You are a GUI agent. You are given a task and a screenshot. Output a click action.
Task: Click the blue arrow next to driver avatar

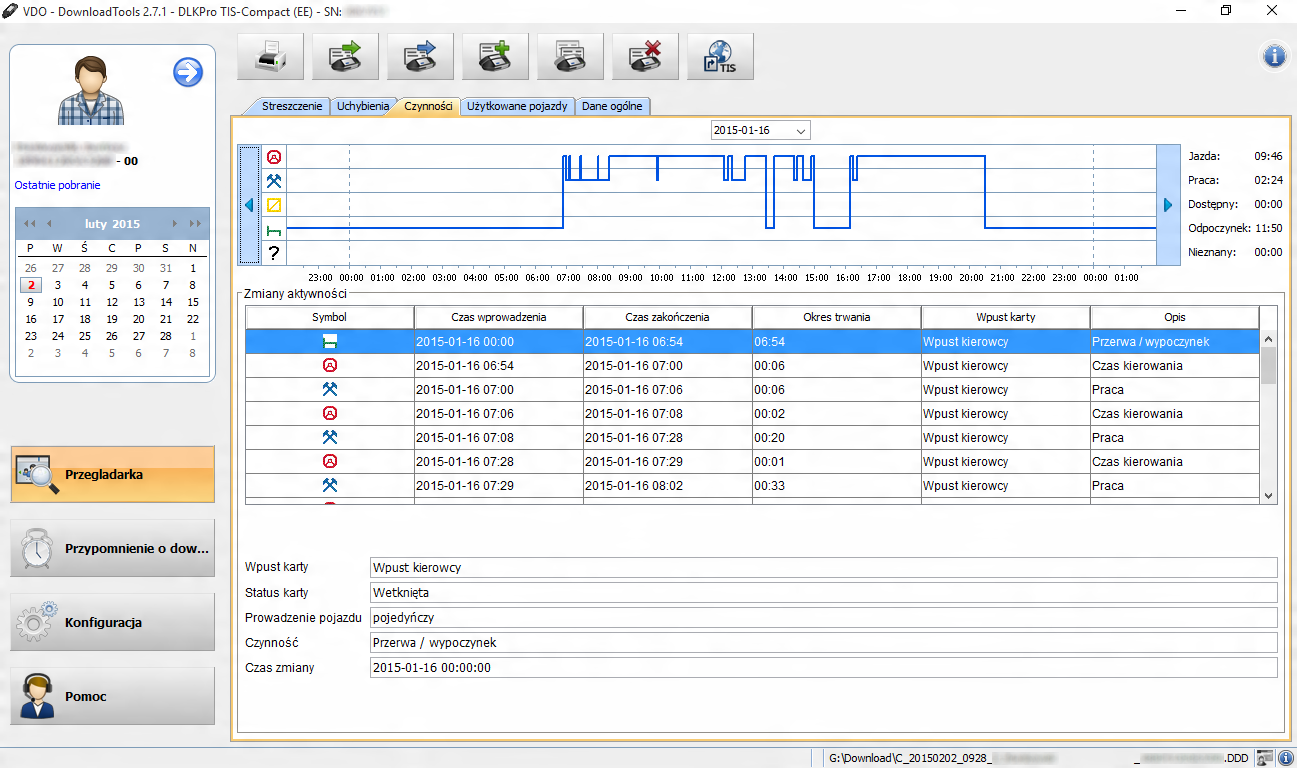188,72
